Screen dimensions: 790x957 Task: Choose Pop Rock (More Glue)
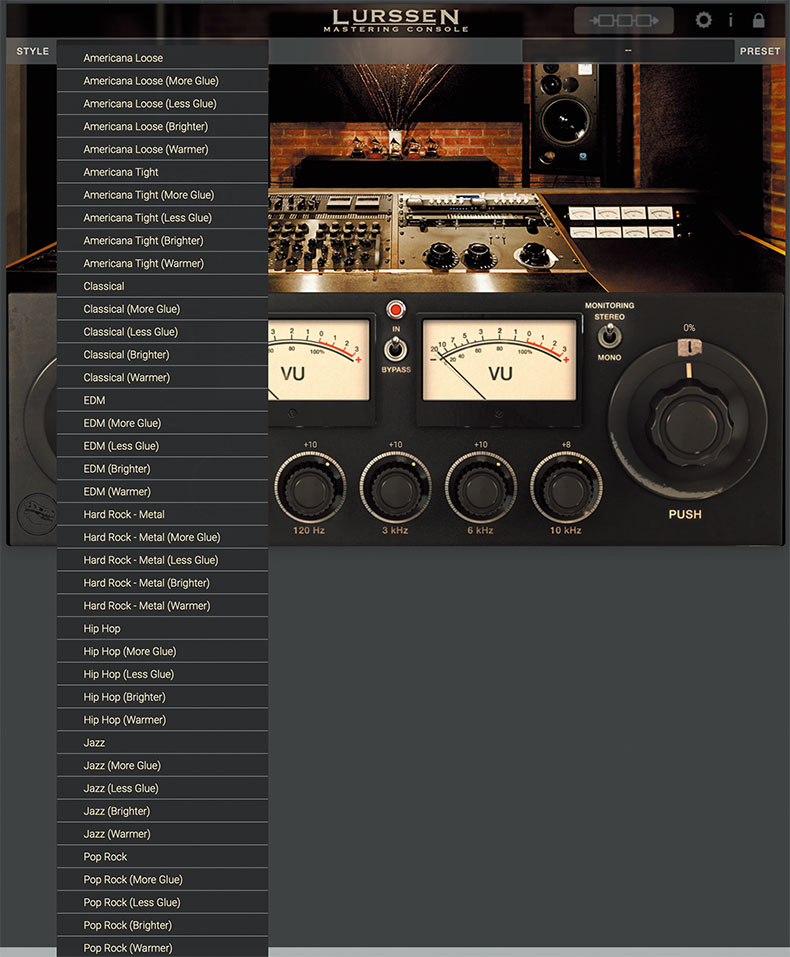(162, 879)
